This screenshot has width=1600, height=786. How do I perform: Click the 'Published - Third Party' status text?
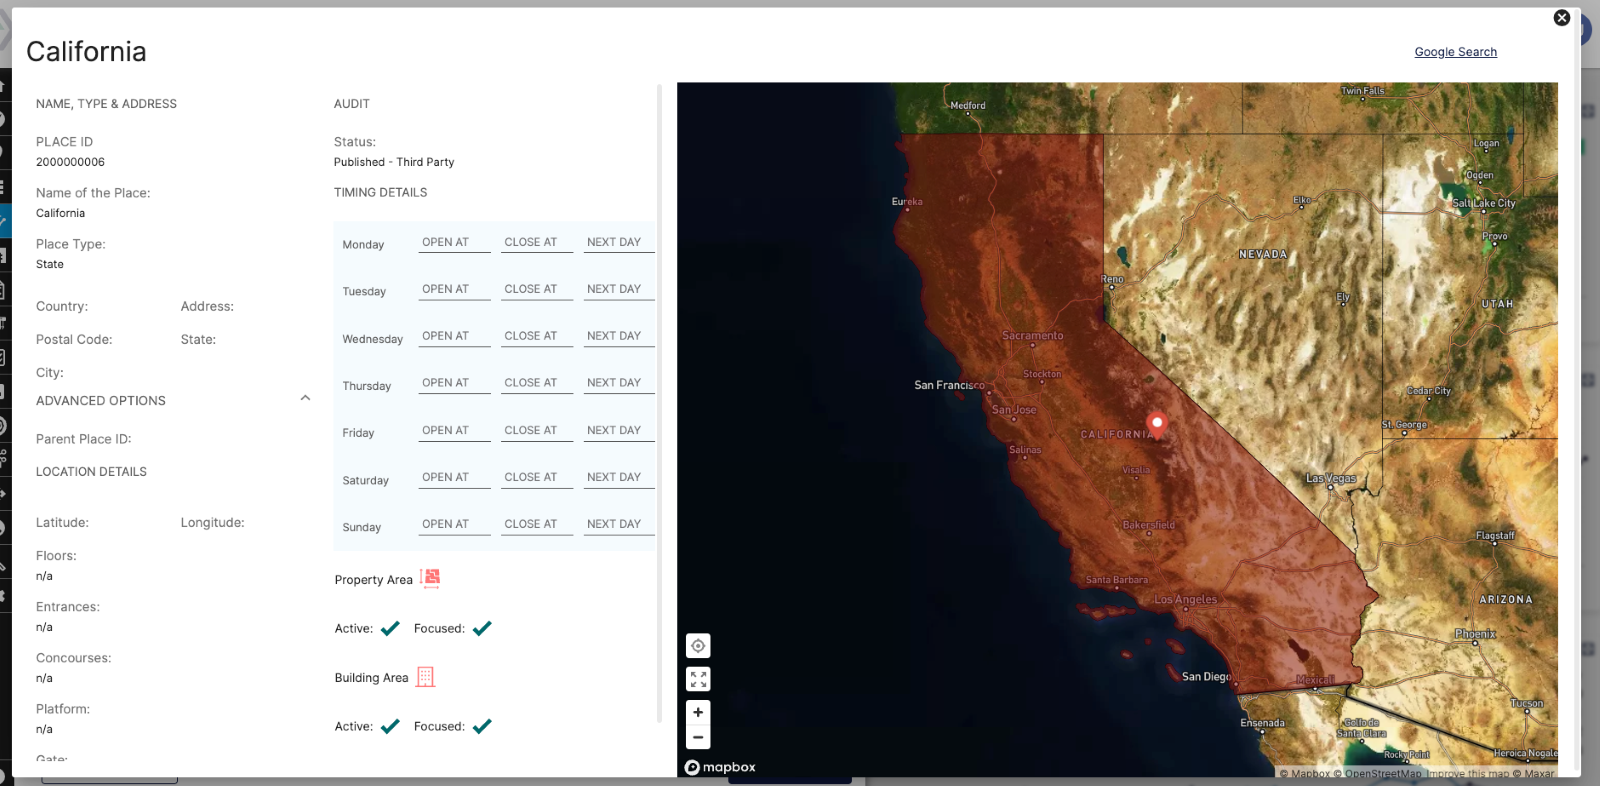[394, 162]
